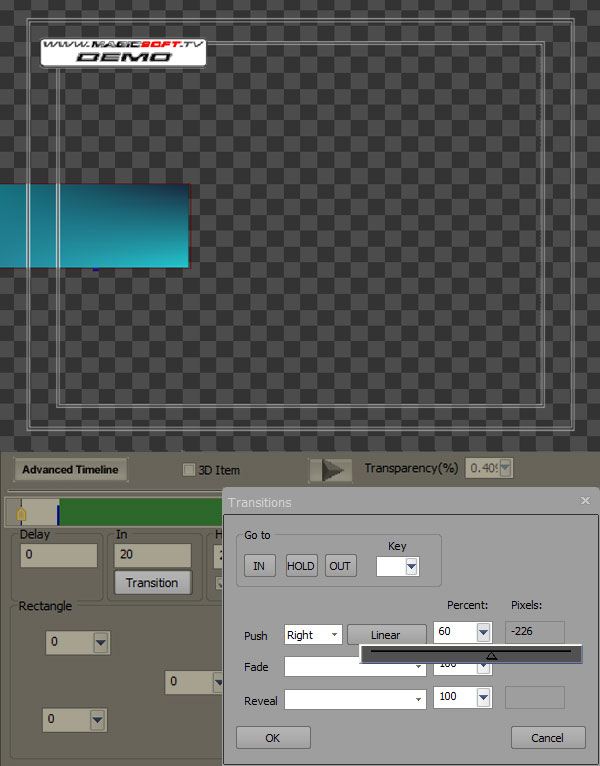Screen dimensions: 600x766
Task: Click the percent slider triangle handle
Action: pos(492,656)
